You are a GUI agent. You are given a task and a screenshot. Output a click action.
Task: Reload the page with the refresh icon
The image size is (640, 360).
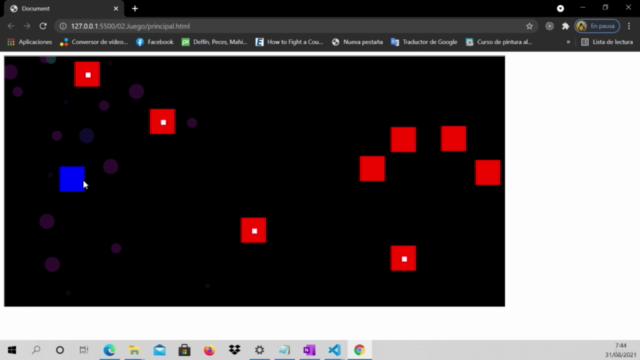(x=43, y=26)
